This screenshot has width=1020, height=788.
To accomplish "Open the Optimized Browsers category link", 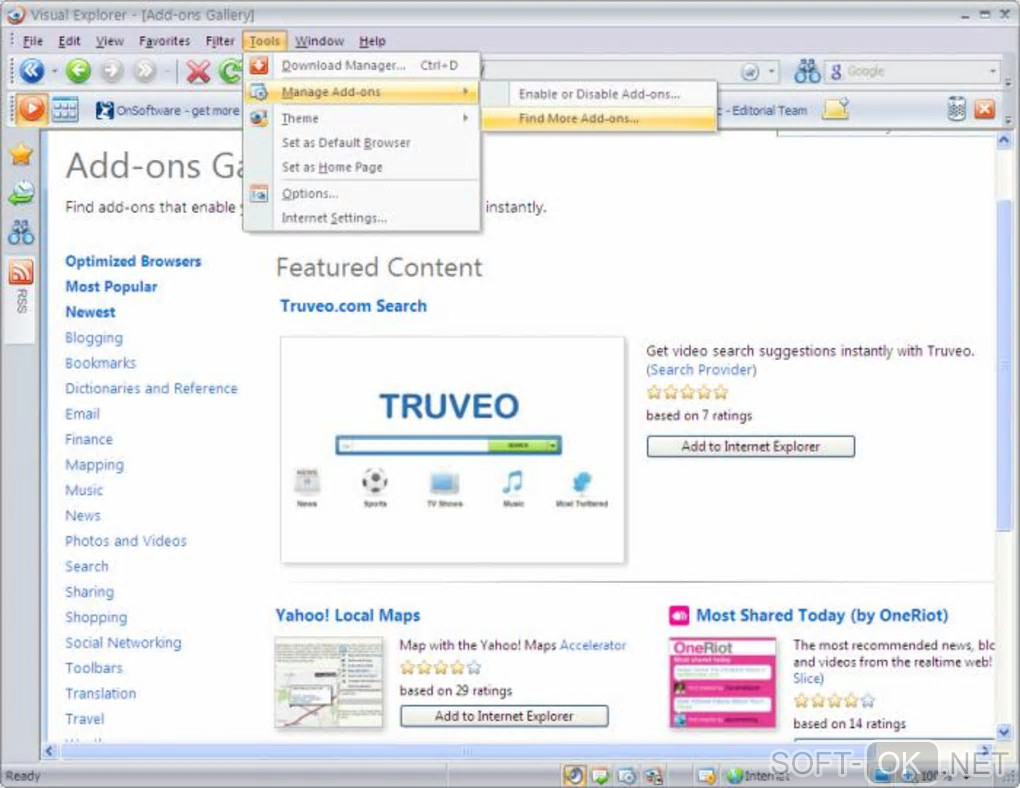I will point(133,261).
